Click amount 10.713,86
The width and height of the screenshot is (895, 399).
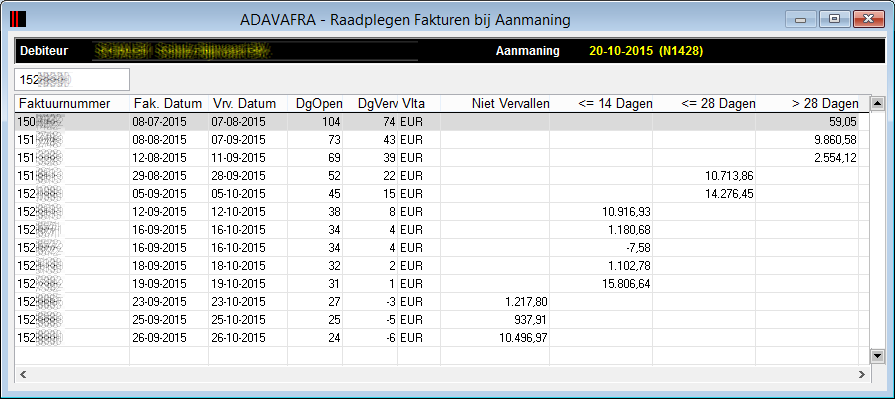pyautogui.click(x=729, y=176)
